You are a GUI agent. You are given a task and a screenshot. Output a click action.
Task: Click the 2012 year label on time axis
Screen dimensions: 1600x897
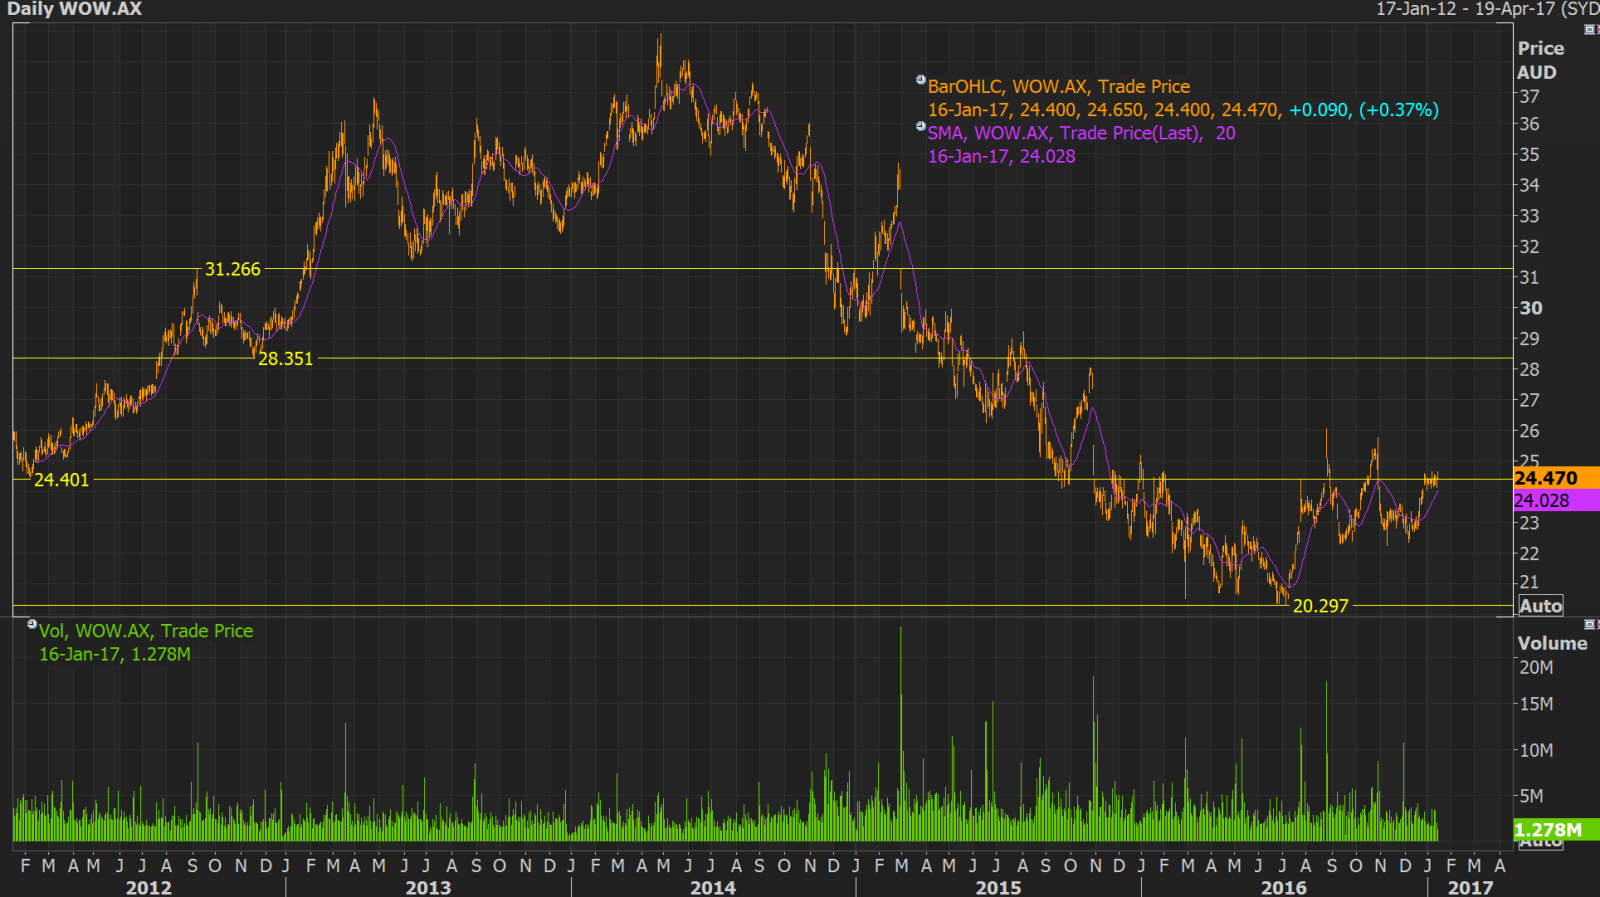pyautogui.click(x=148, y=888)
